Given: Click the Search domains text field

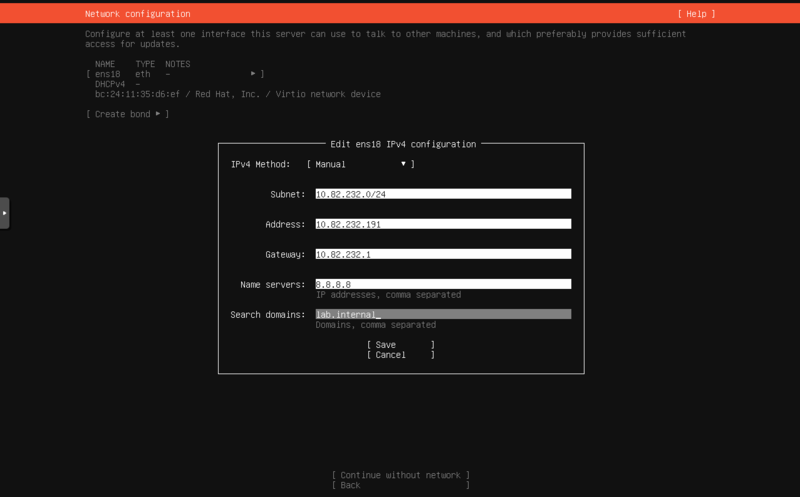Looking at the screenshot, I should [442, 314].
